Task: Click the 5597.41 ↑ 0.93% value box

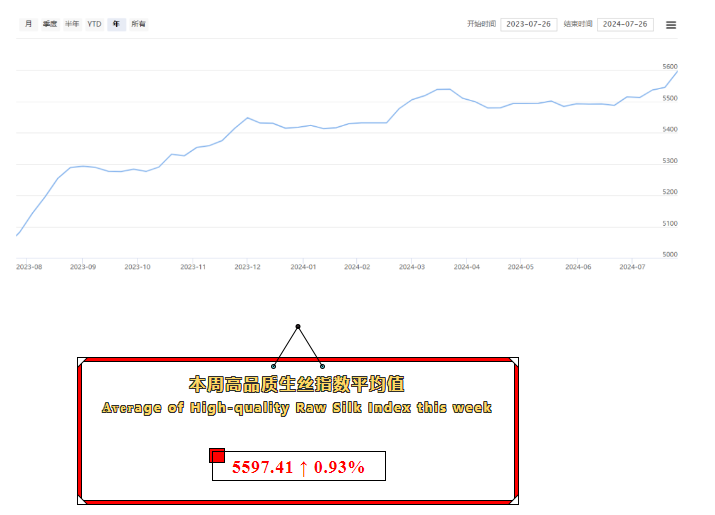Action: click(298, 467)
